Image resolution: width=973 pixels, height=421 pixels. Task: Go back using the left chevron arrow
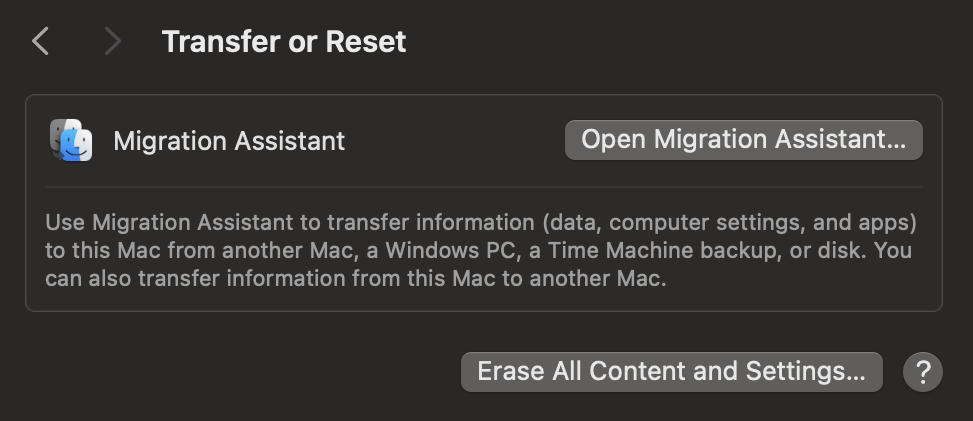point(40,42)
